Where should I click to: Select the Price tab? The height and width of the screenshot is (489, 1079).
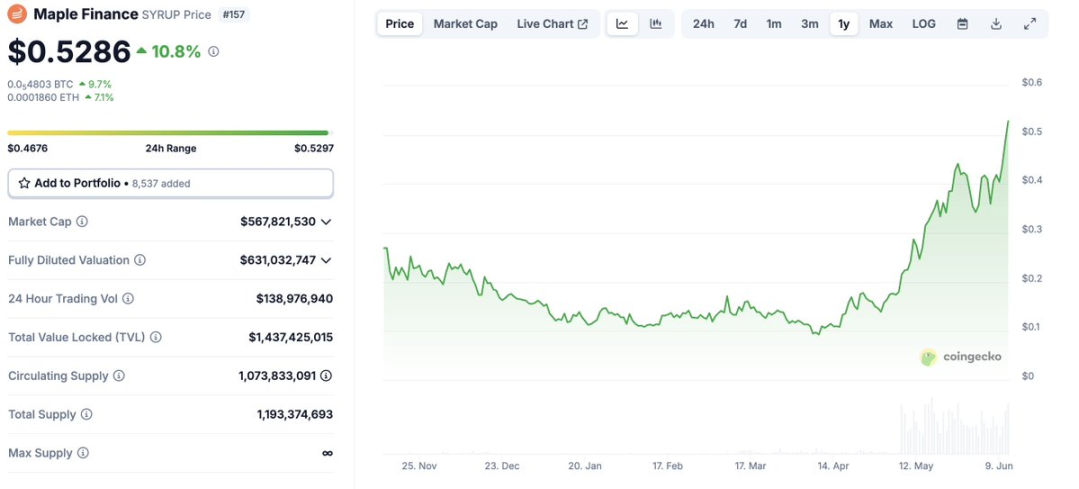(399, 24)
